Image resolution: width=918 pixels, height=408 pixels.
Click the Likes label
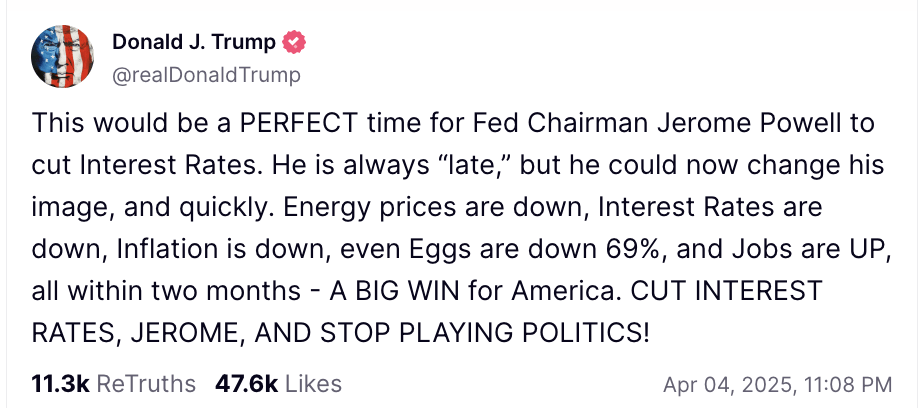[313, 384]
